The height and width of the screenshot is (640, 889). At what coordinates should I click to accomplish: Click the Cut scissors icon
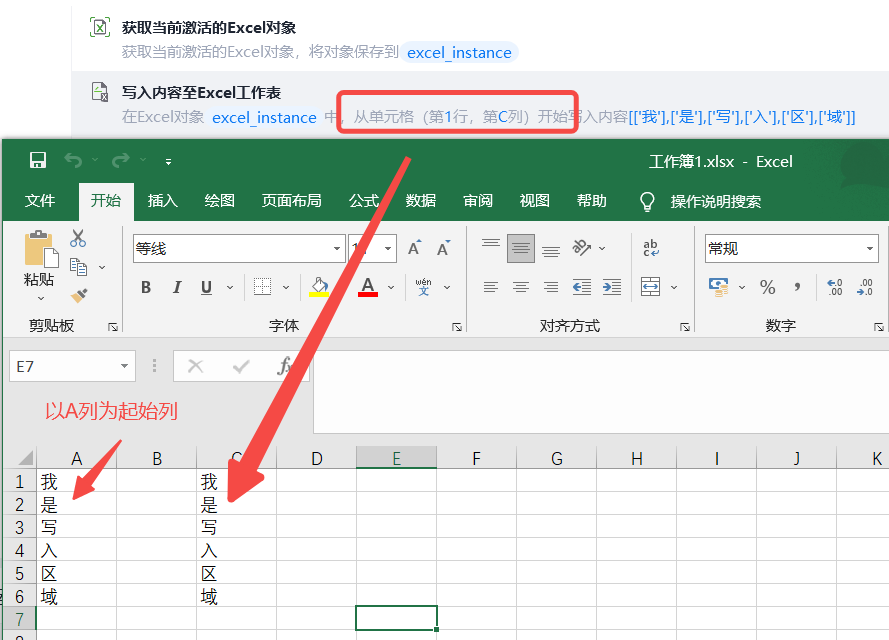point(78,239)
